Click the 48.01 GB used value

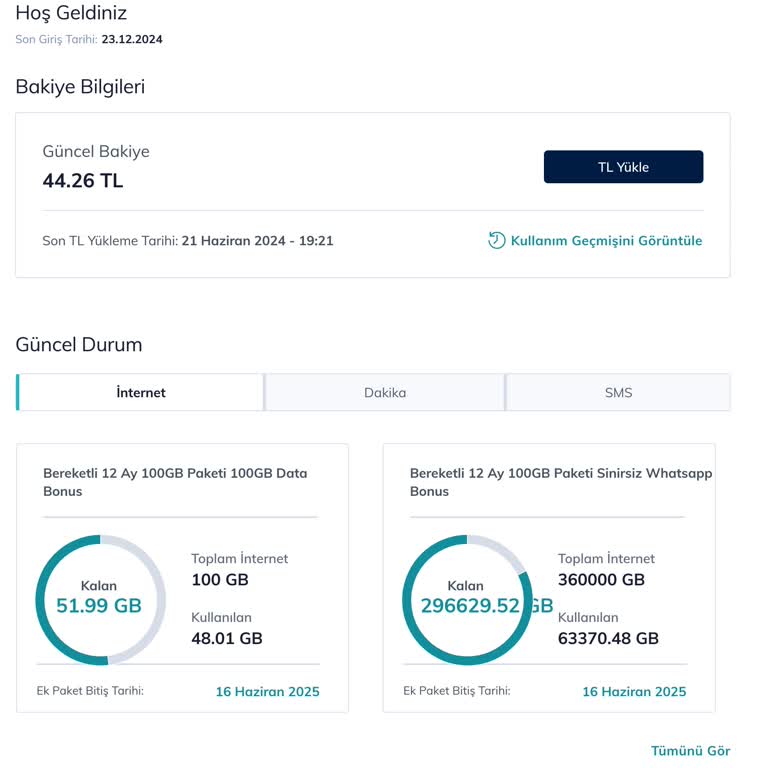(227, 638)
